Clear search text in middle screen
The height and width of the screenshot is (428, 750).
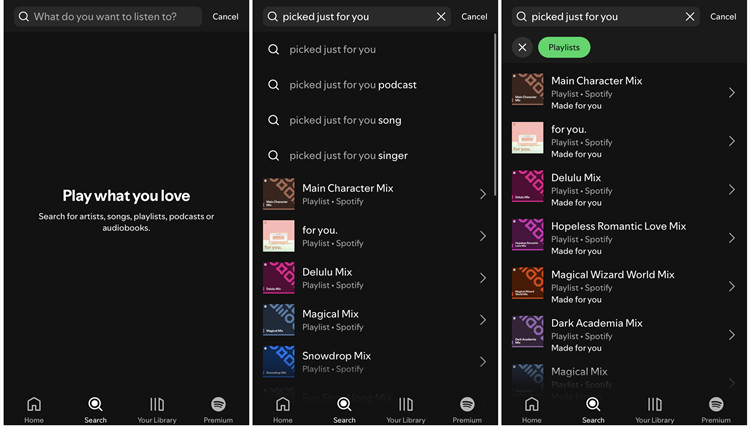(441, 17)
